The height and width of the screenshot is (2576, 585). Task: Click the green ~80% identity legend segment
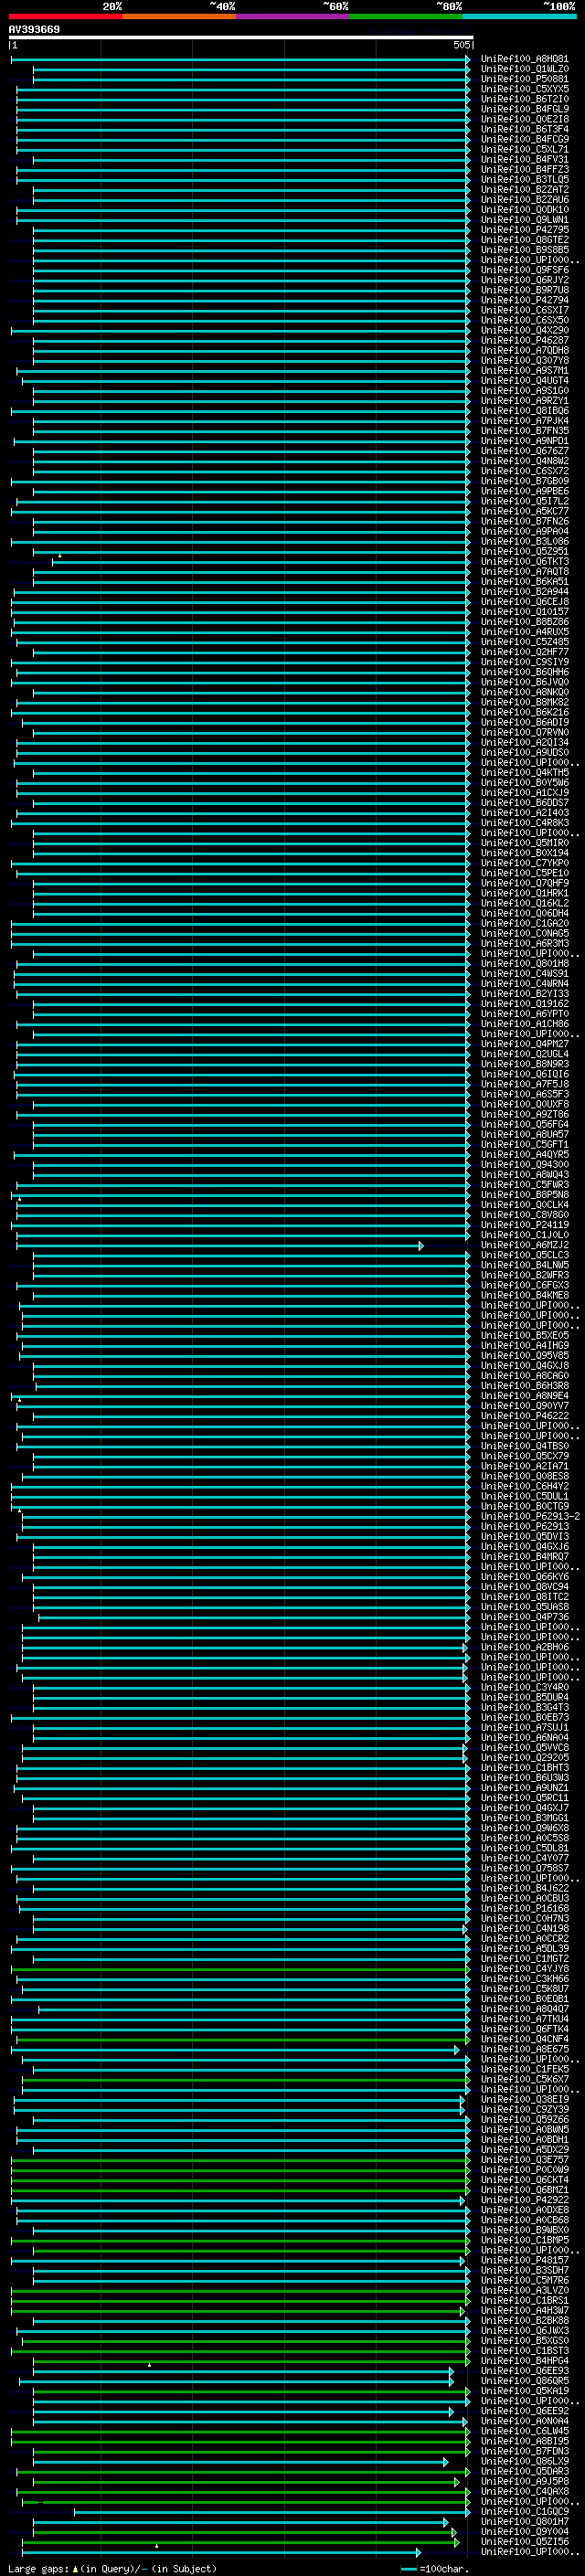coord(406,16)
